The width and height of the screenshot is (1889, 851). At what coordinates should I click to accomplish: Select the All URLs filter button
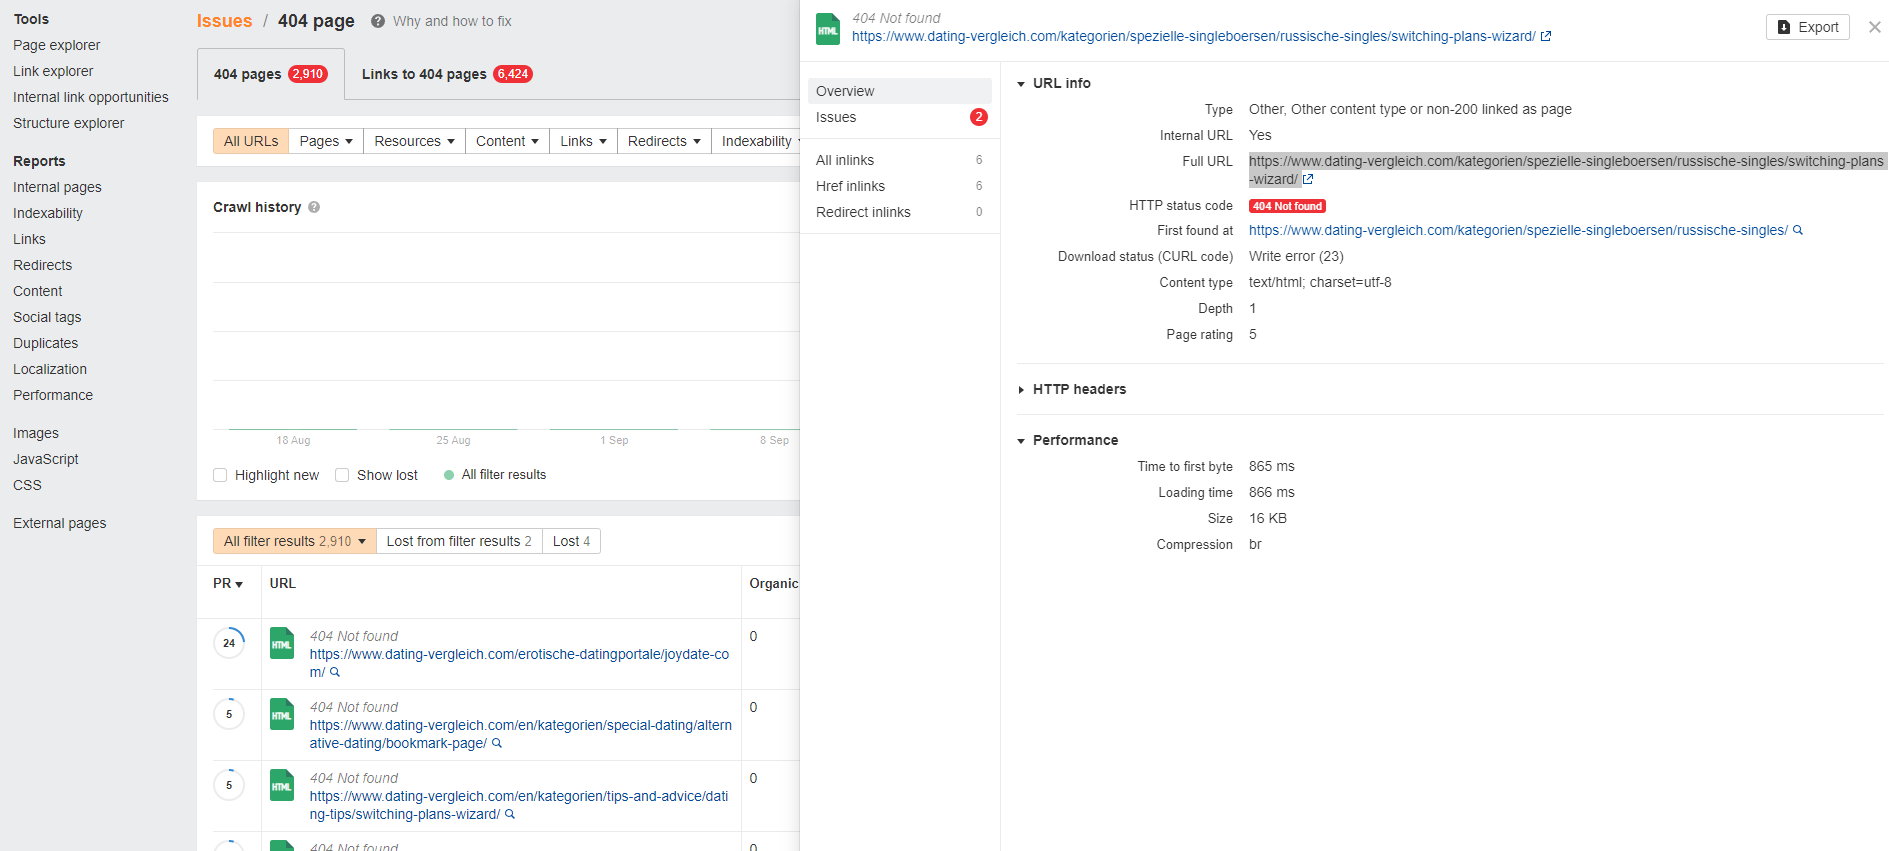coord(251,141)
